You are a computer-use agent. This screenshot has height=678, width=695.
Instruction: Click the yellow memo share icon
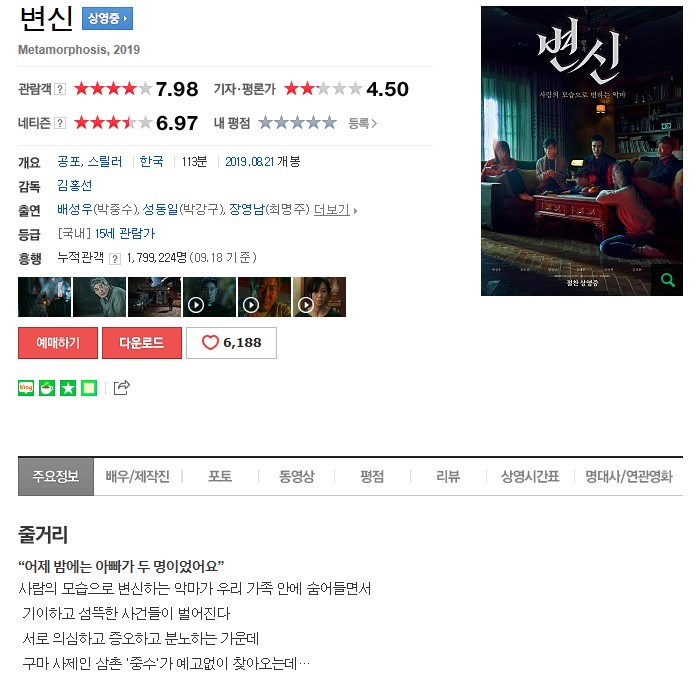89,388
